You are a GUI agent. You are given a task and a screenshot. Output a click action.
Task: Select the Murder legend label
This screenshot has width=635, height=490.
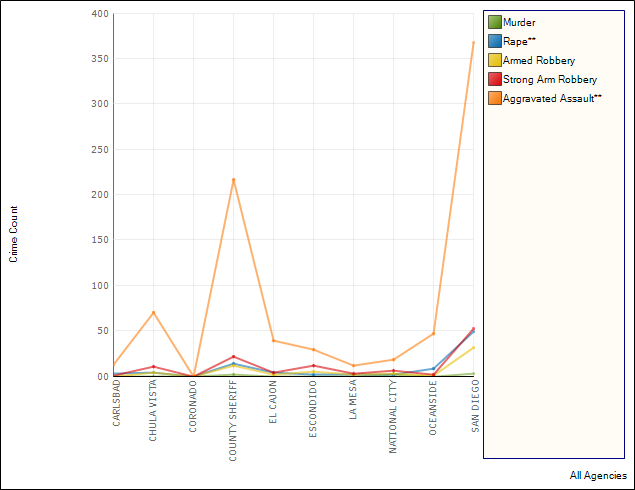coord(519,22)
